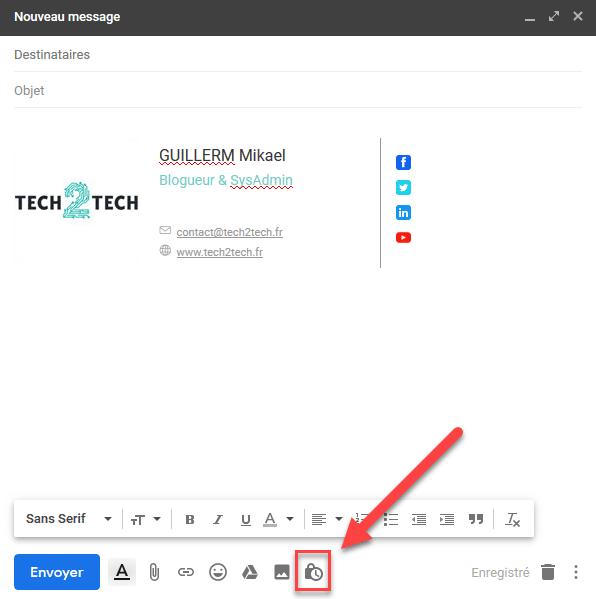
Task: Open the emoji picker smiley icon
Action: point(218,572)
